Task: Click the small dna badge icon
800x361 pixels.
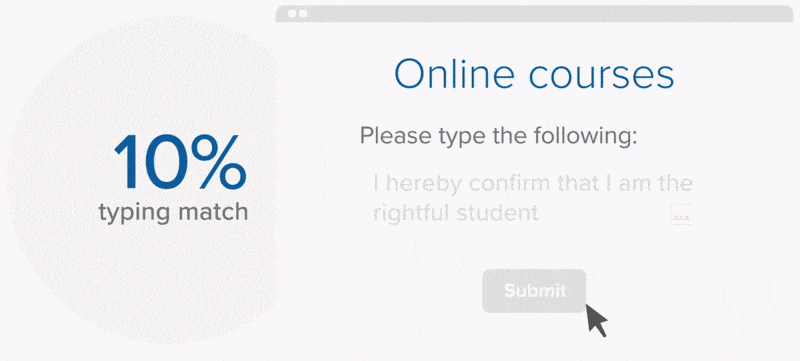Action: (x=681, y=215)
